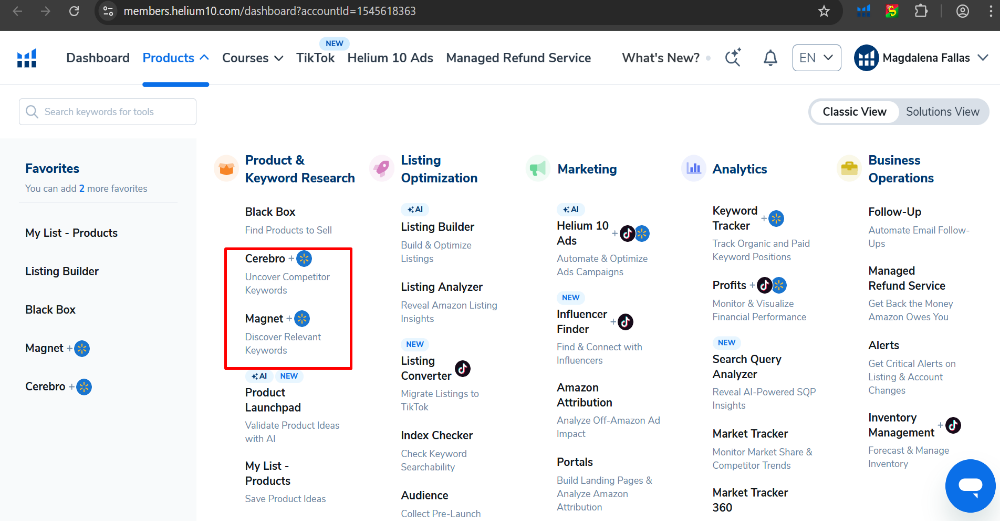Screen dimensions: 1000x521
Task: Open the notifications bell icon
Action: tap(770, 58)
